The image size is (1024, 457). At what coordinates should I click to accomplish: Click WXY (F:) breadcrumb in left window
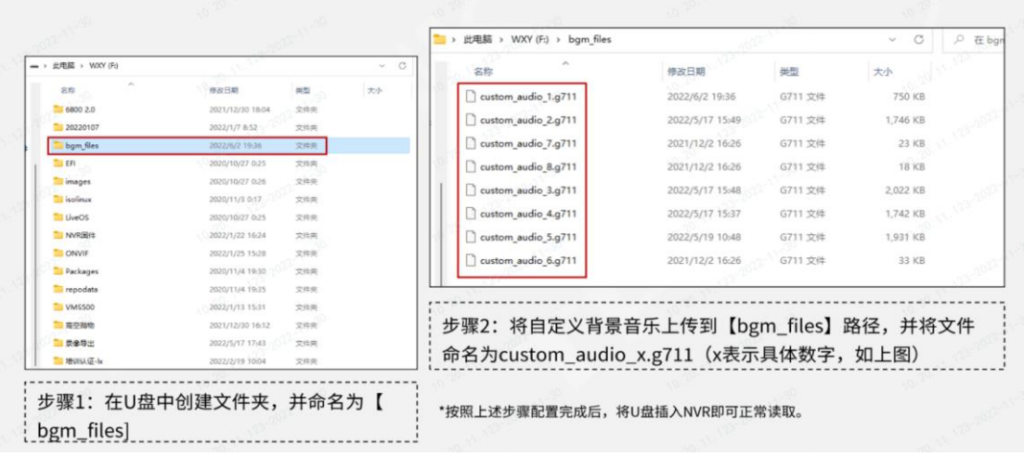point(104,66)
